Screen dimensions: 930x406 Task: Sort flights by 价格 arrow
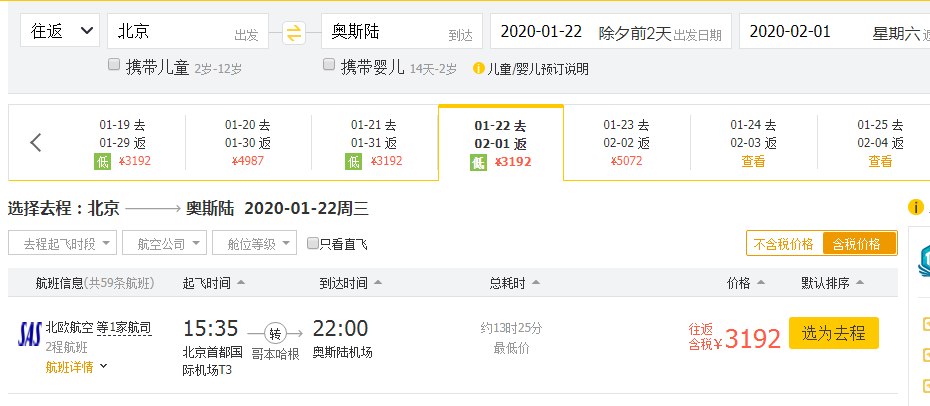tap(761, 283)
